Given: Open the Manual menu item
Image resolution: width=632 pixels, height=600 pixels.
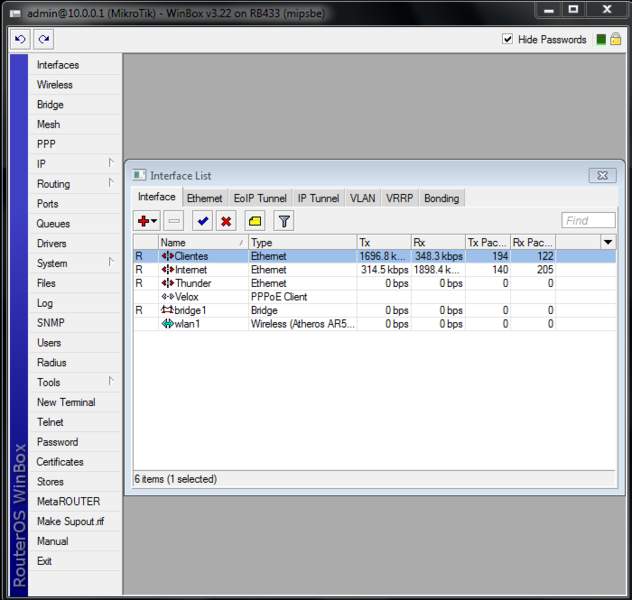Looking at the screenshot, I should pos(75,541).
